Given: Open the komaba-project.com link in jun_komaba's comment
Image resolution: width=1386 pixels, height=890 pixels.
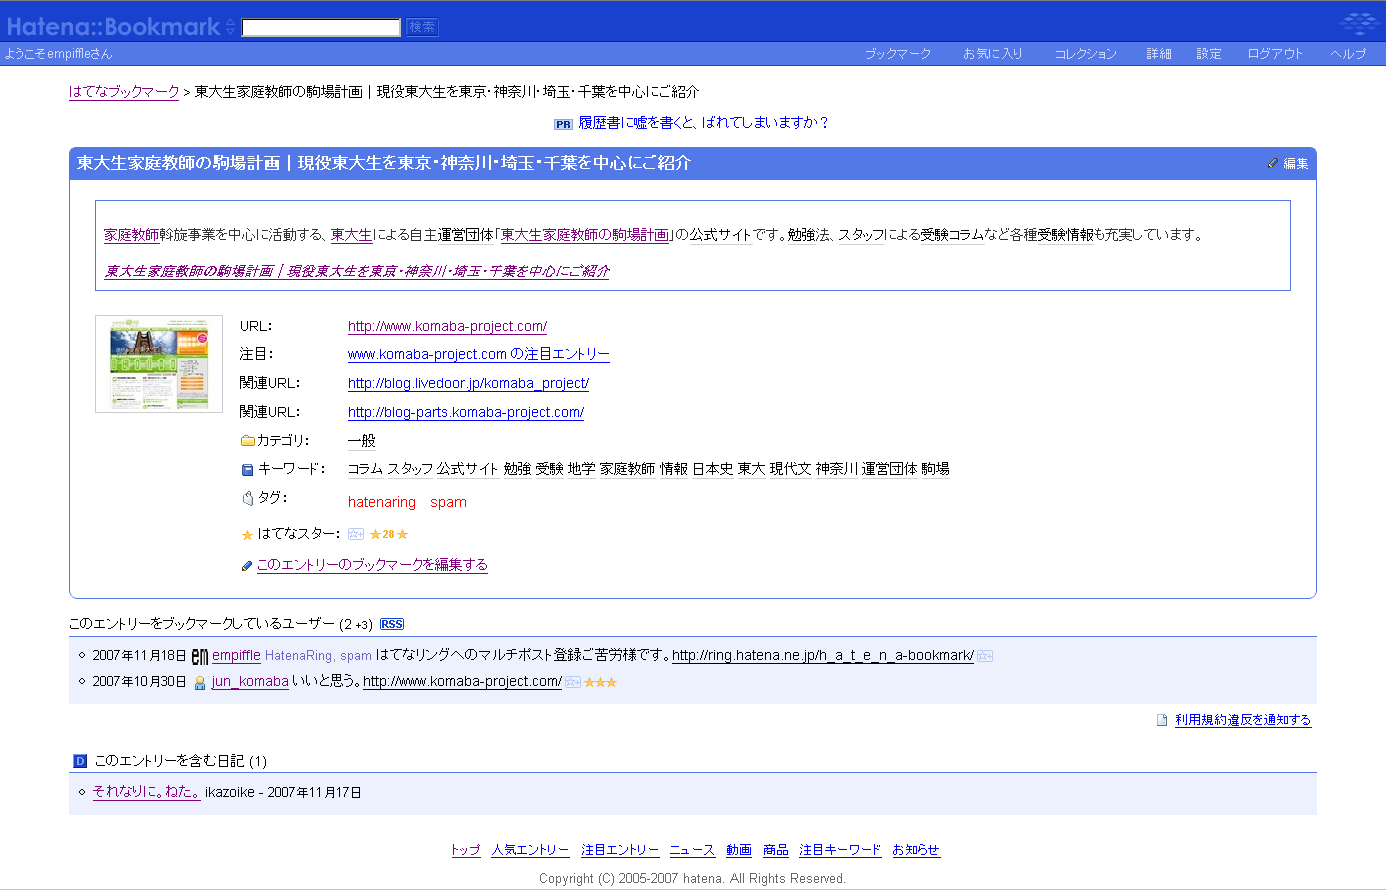Looking at the screenshot, I should [462, 682].
